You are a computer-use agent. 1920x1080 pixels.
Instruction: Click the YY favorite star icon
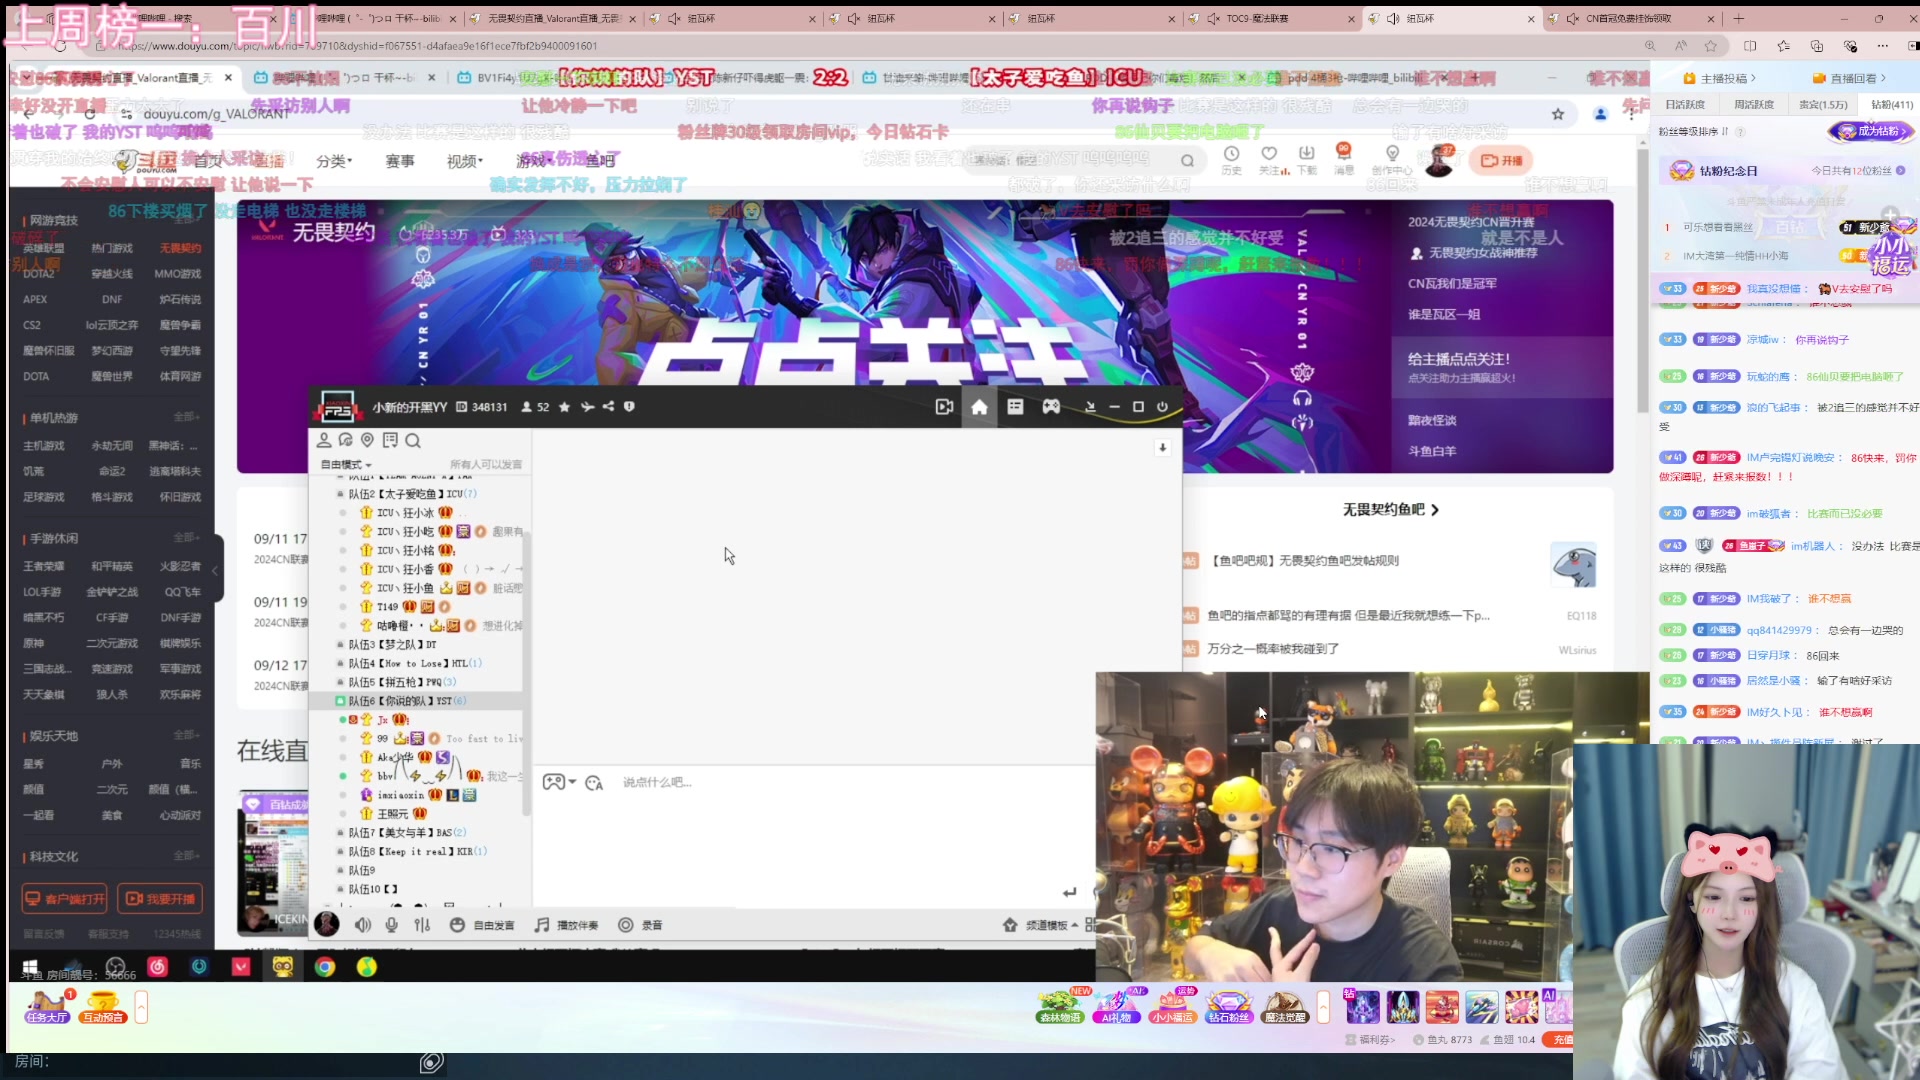[565, 407]
